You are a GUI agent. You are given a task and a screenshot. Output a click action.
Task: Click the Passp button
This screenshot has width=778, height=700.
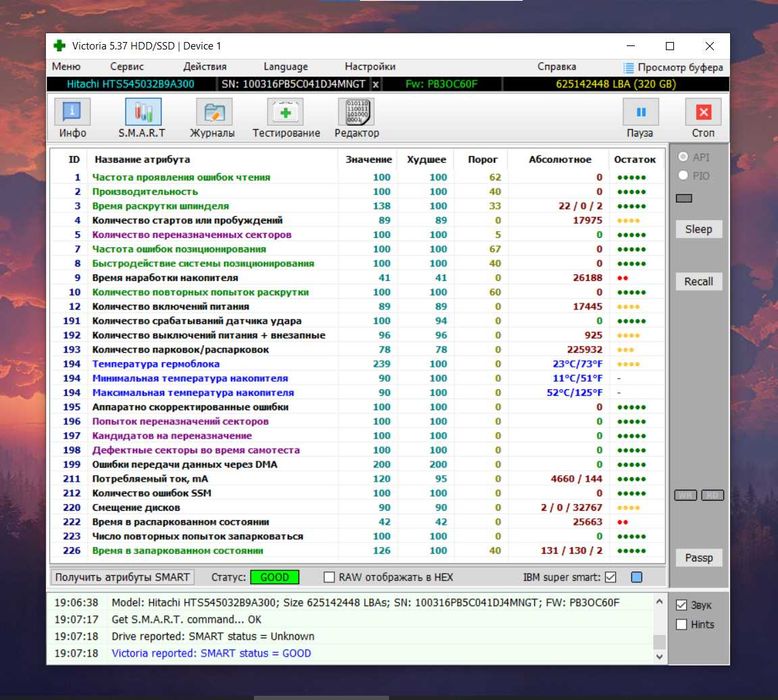(699, 558)
